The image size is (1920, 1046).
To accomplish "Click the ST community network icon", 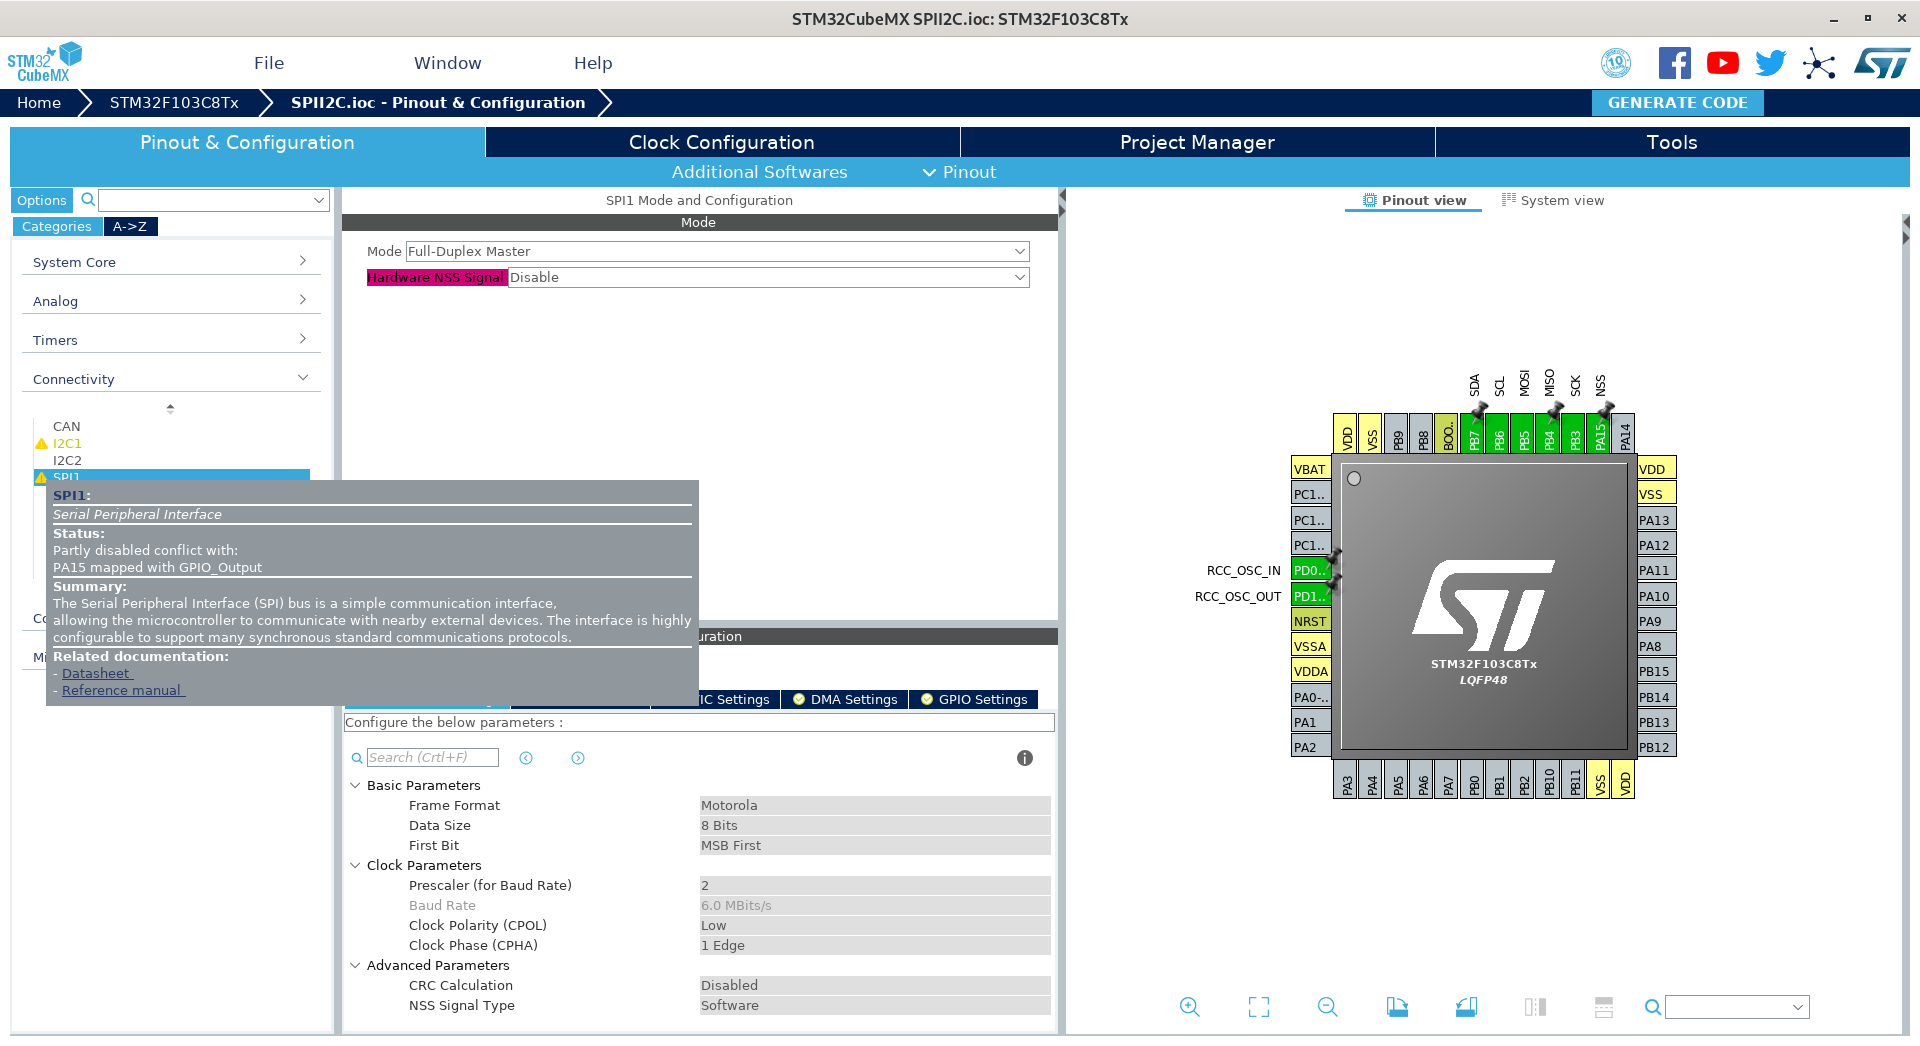I will (1819, 64).
